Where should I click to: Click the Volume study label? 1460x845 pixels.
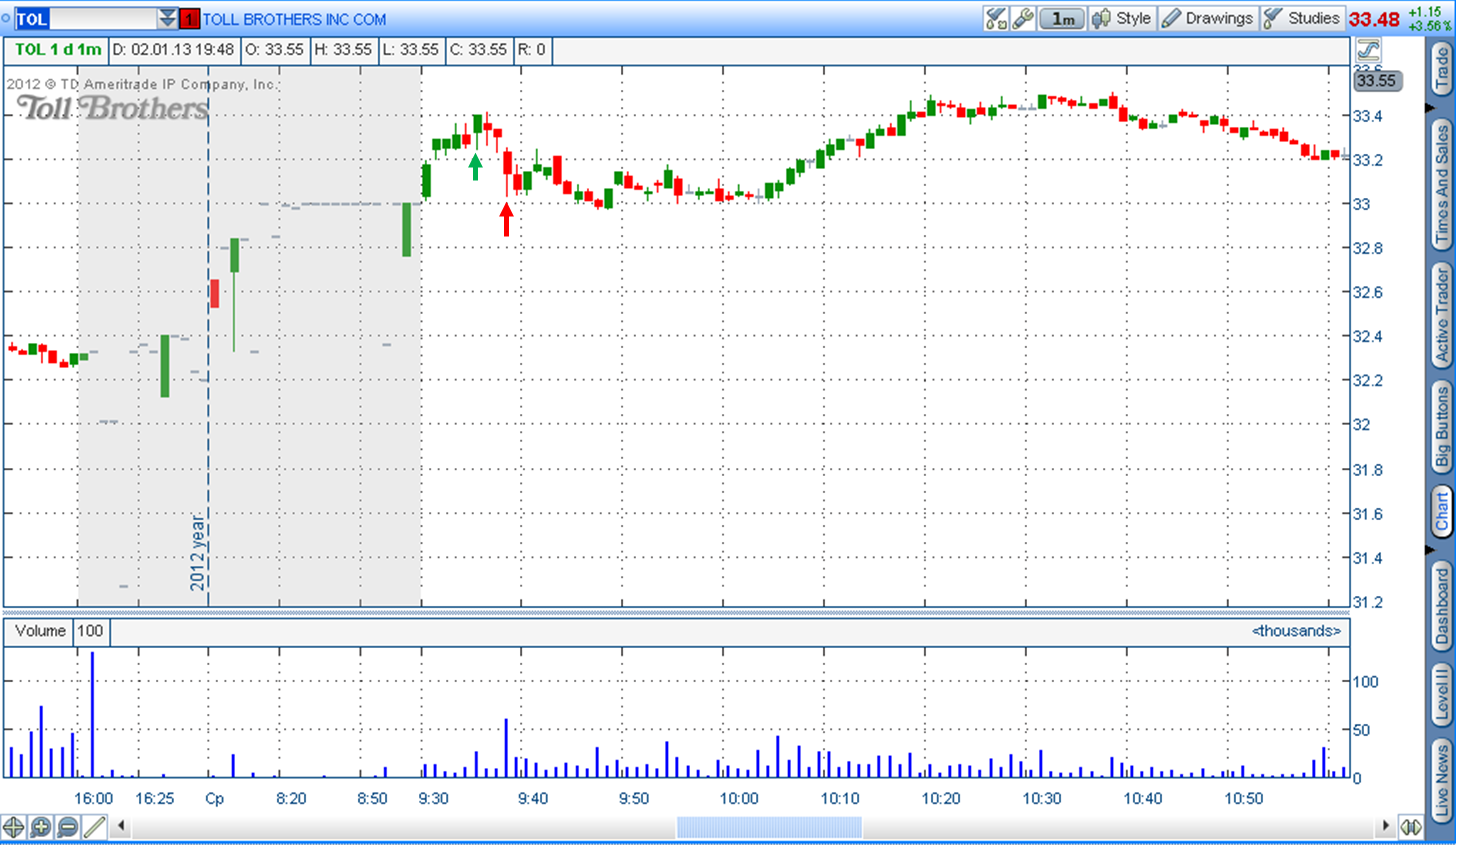click(40, 631)
